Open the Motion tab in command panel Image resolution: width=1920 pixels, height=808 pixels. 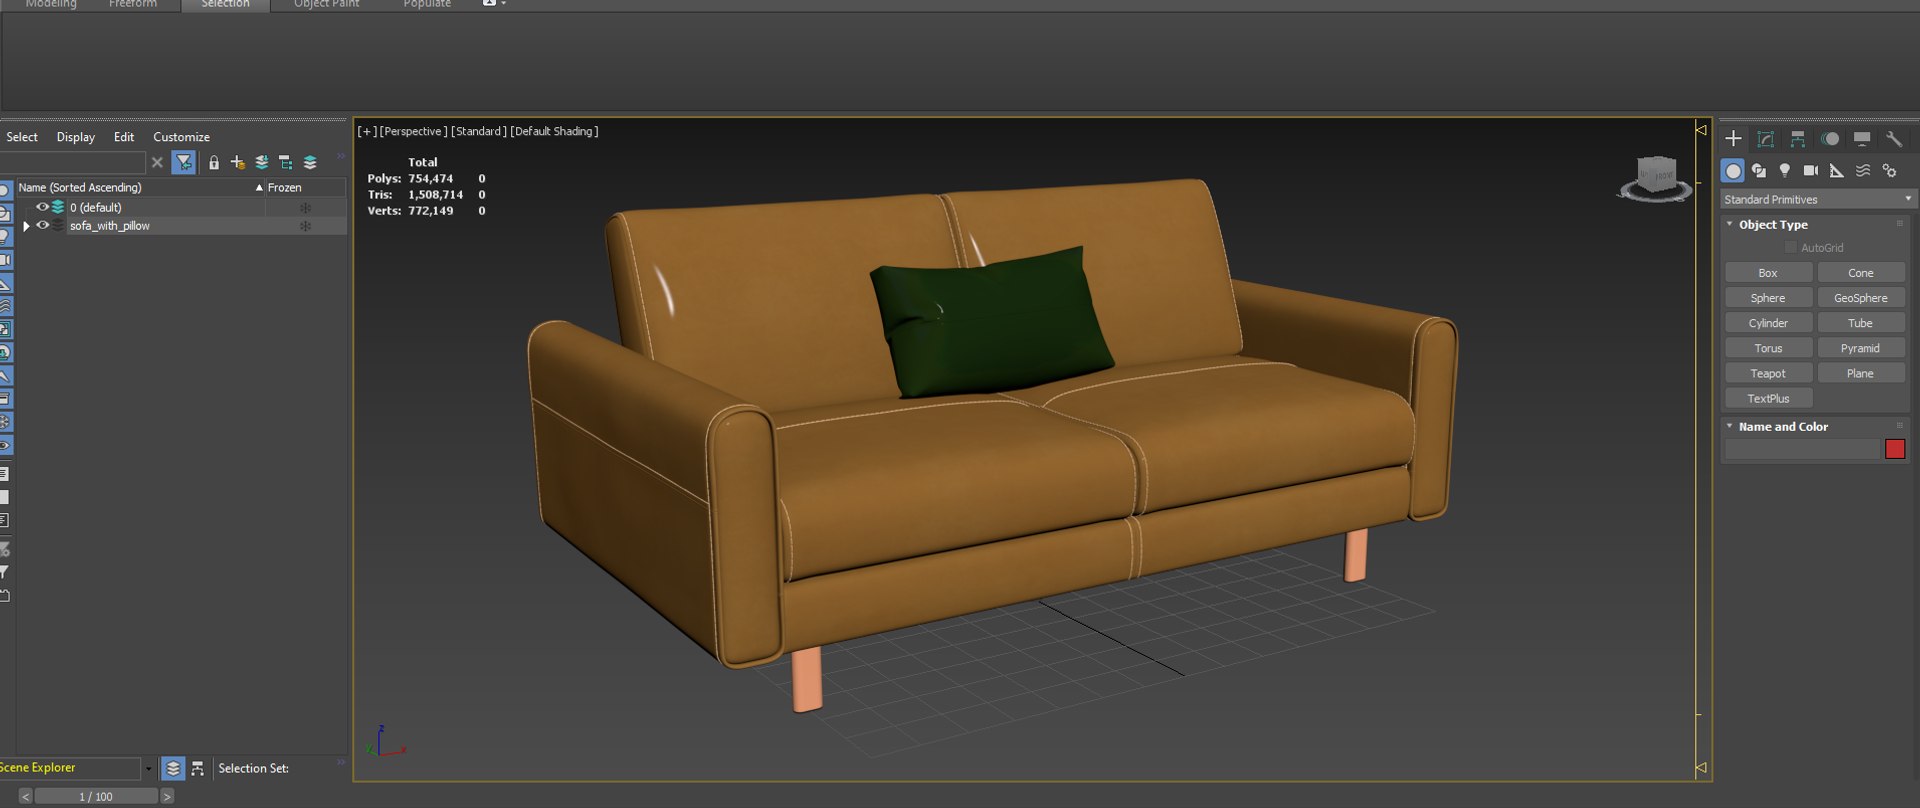tap(1830, 139)
